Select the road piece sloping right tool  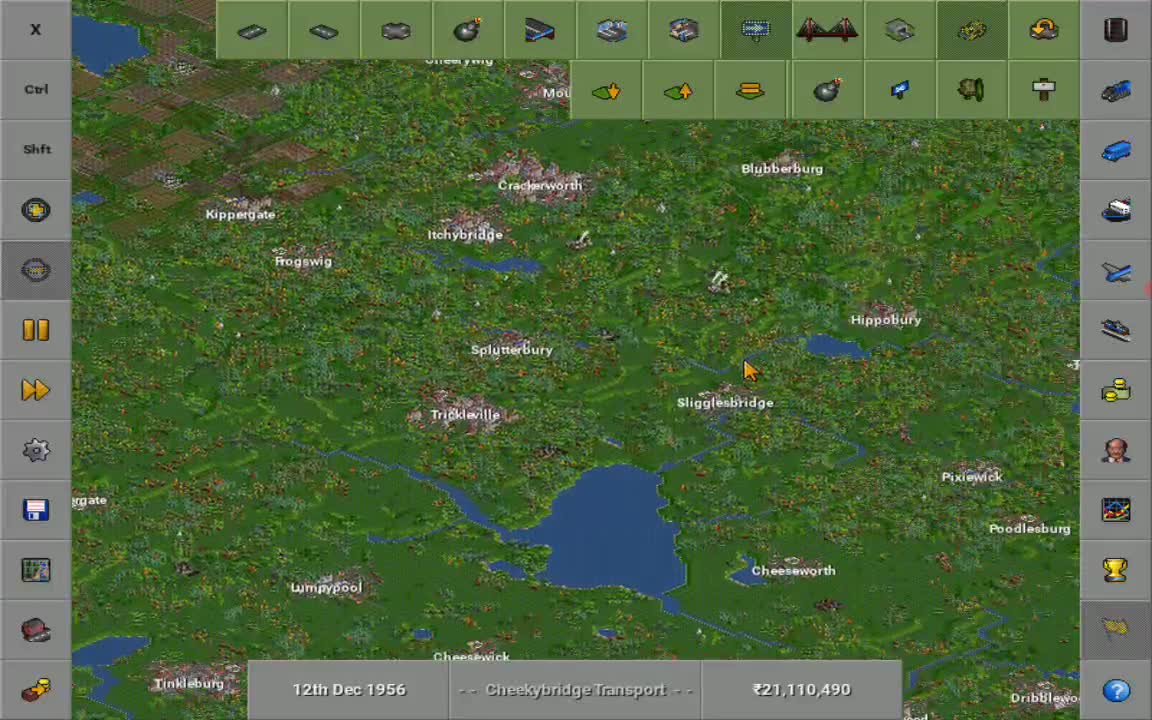click(x=323, y=30)
